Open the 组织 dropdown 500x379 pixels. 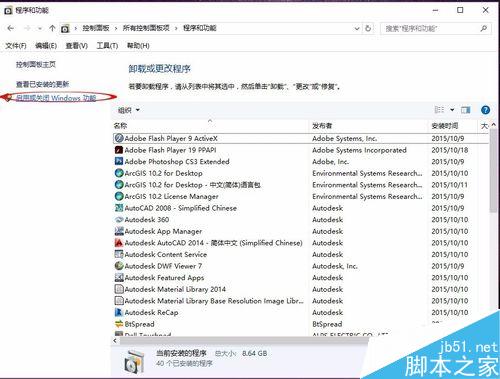[129, 110]
